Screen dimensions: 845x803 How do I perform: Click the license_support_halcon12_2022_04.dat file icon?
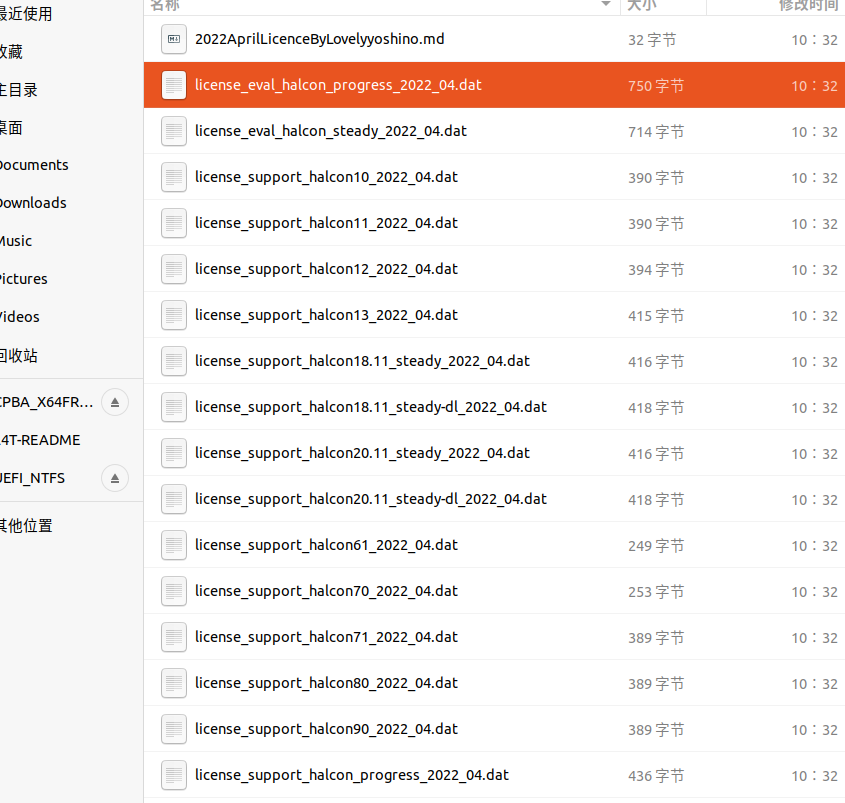click(x=174, y=269)
